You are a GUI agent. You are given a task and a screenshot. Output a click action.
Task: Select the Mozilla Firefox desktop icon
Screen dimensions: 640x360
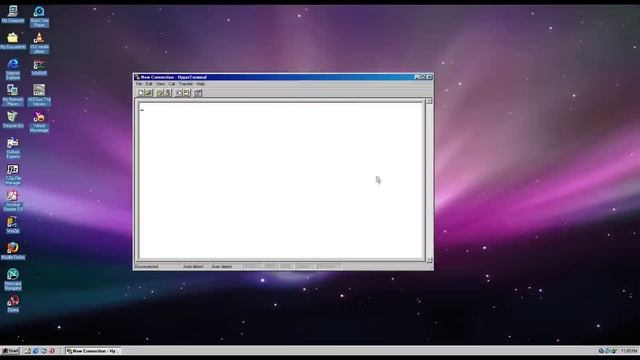13,251
